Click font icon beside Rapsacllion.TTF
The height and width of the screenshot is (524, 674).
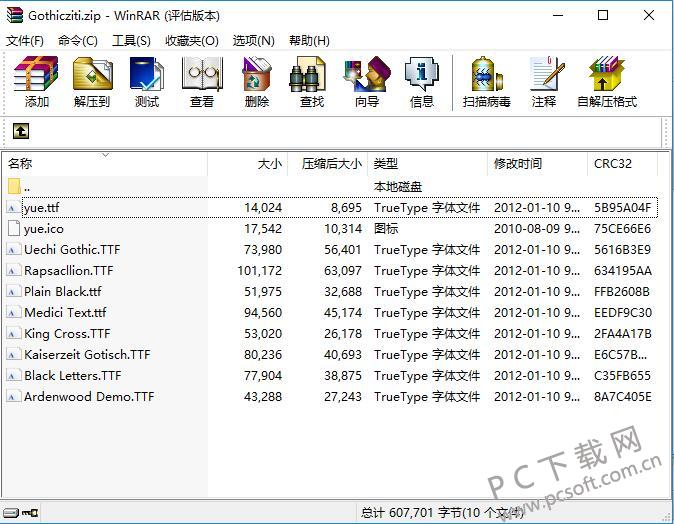tap(13, 271)
